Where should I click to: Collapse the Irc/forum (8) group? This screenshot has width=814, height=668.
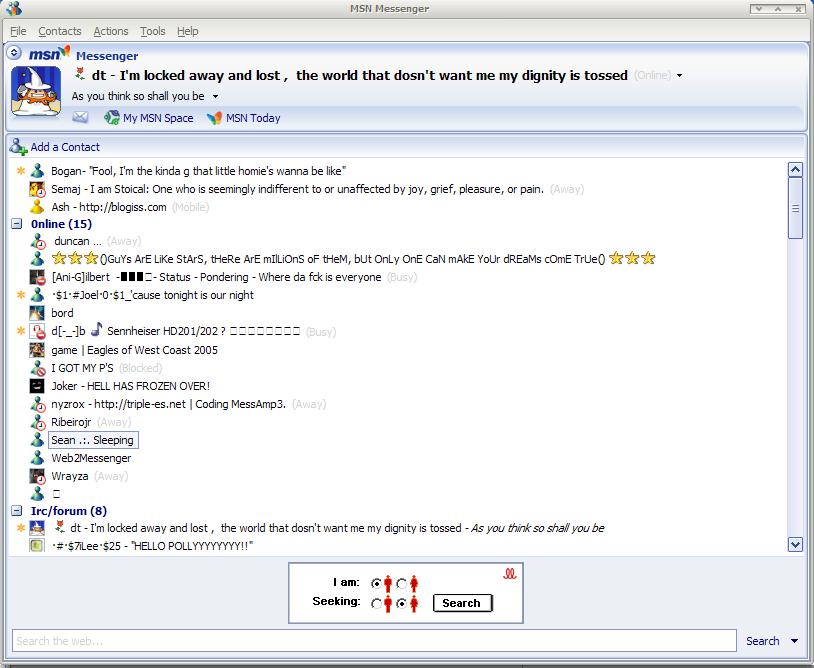tap(17, 511)
